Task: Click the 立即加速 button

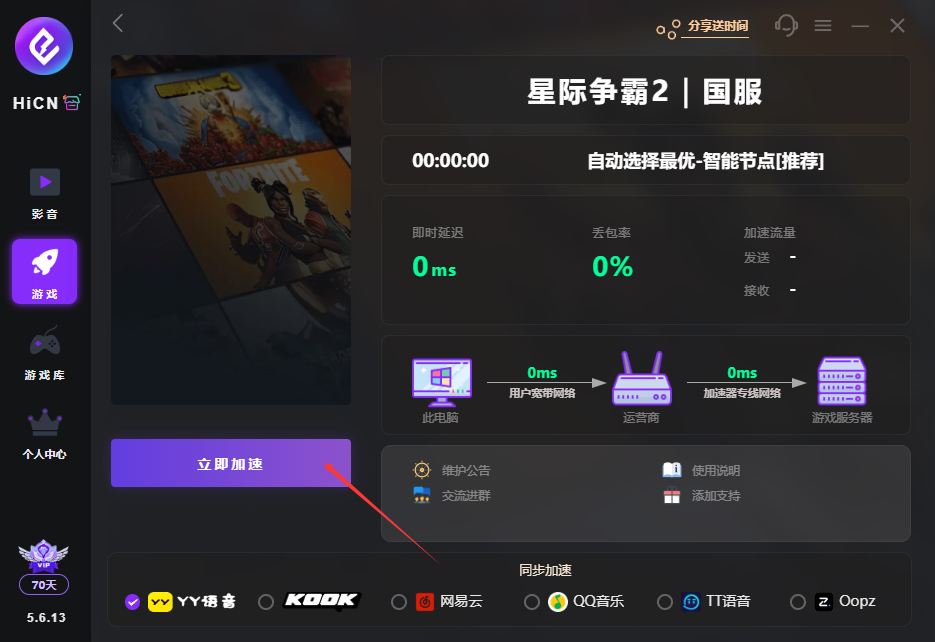Action: (x=231, y=463)
